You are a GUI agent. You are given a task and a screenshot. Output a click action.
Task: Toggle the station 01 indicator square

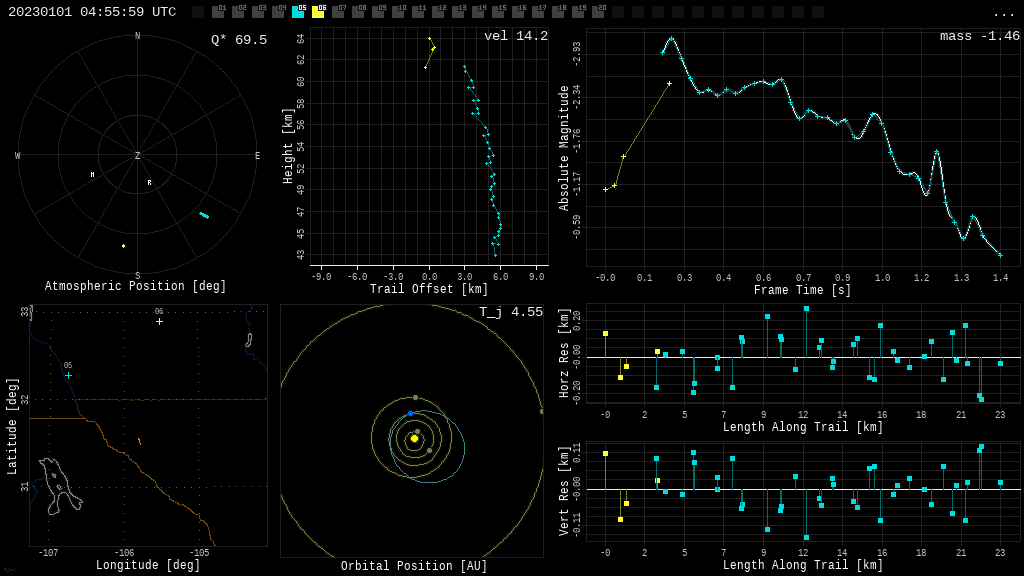point(218,12)
